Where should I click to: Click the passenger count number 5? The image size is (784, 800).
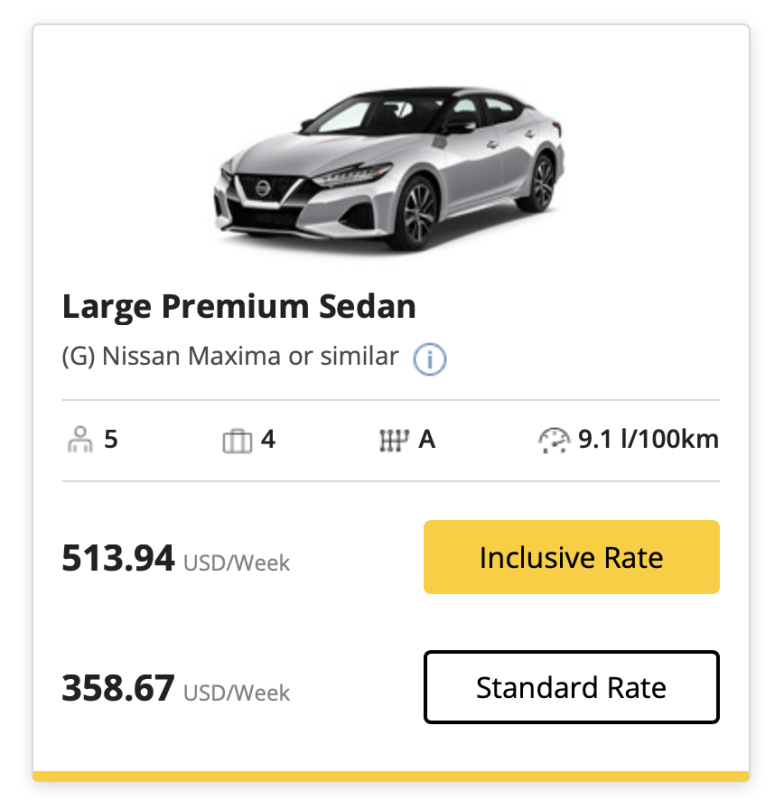[111, 439]
